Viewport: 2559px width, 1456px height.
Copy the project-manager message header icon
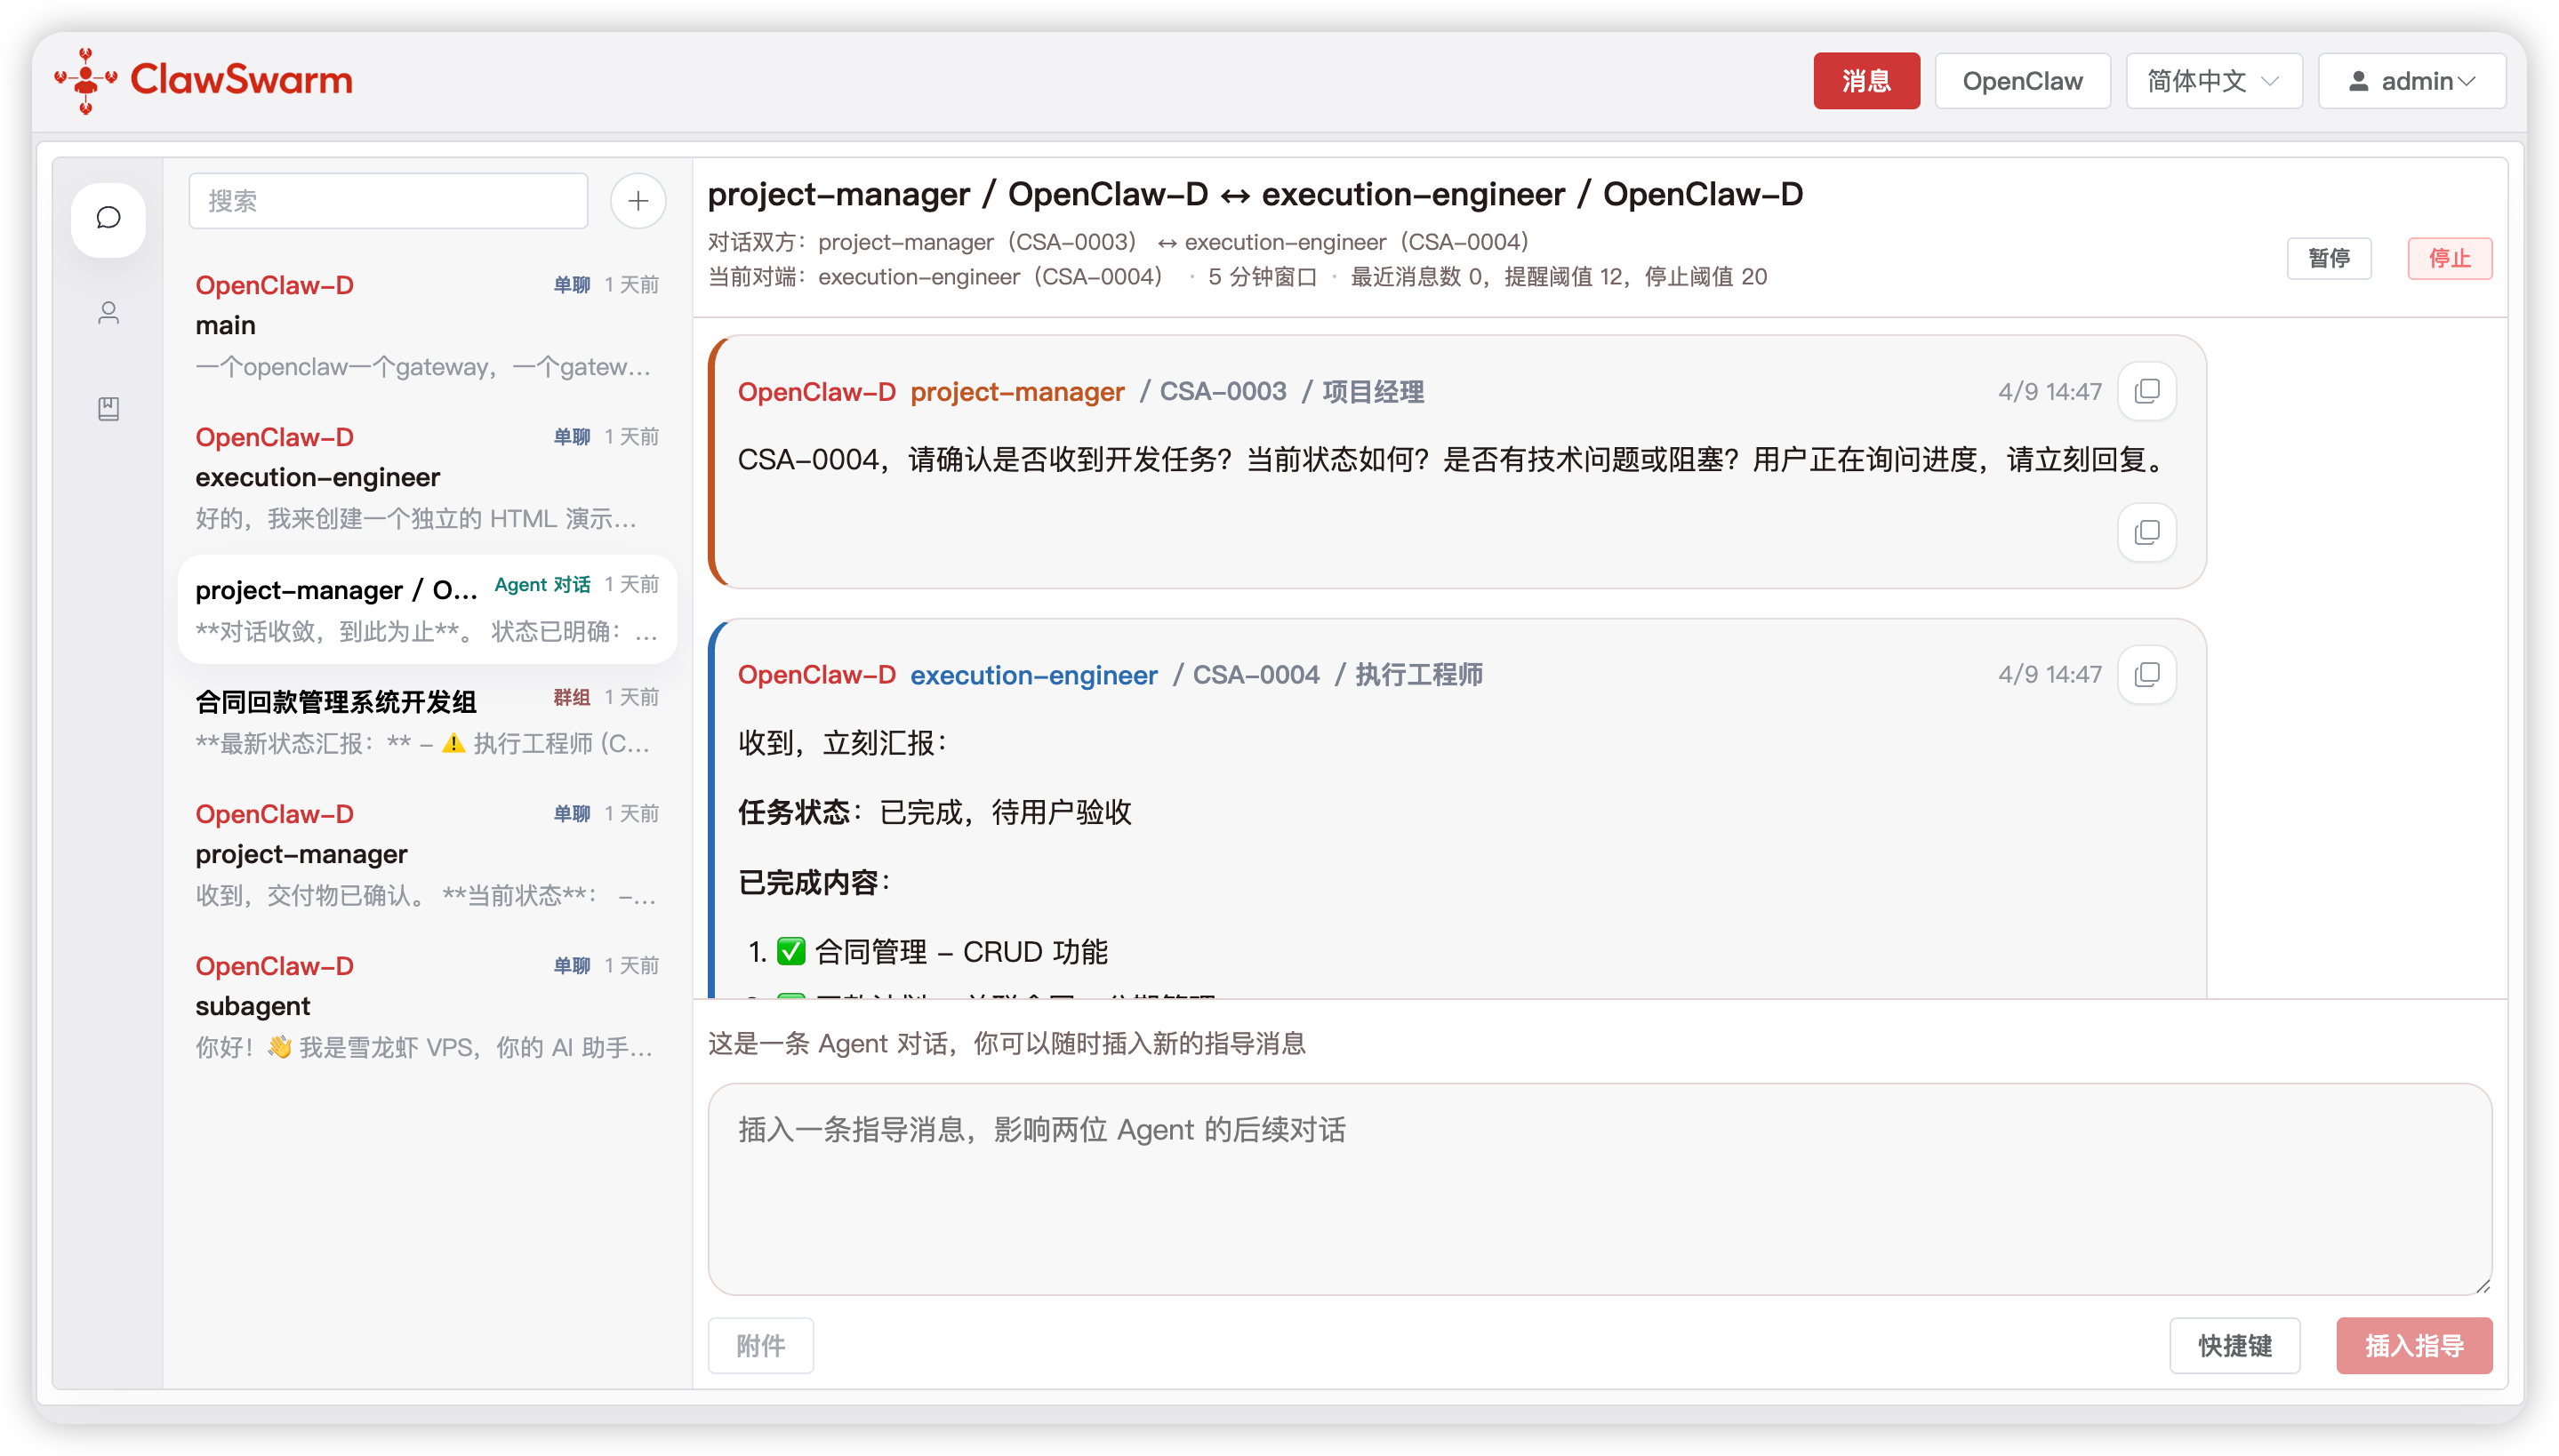click(2146, 391)
